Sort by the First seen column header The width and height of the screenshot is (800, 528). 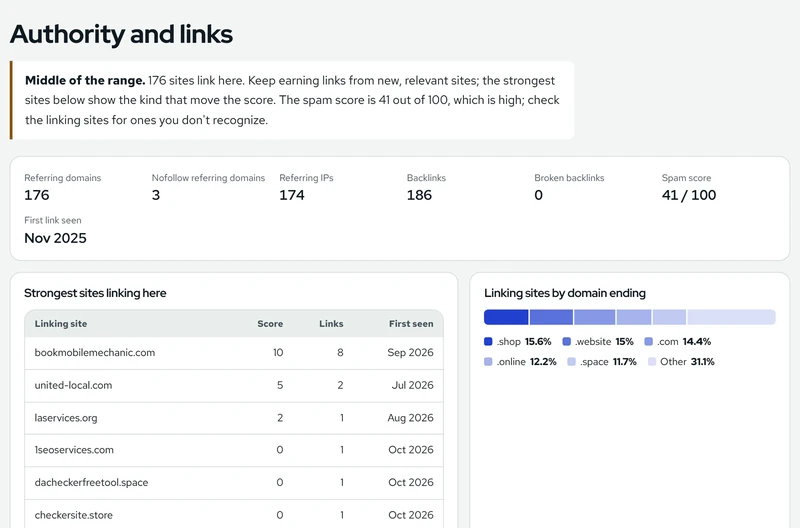[411, 323]
